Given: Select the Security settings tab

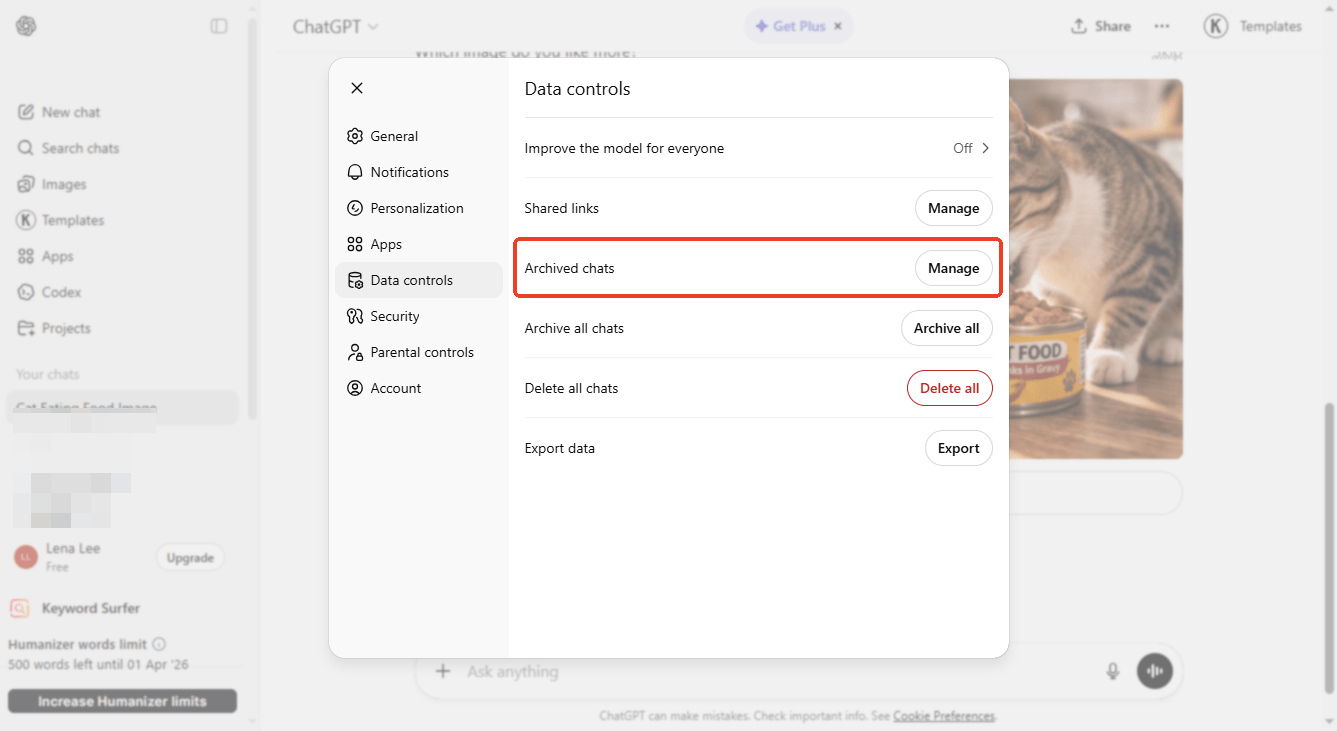Looking at the screenshot, I should pos(395,316).
